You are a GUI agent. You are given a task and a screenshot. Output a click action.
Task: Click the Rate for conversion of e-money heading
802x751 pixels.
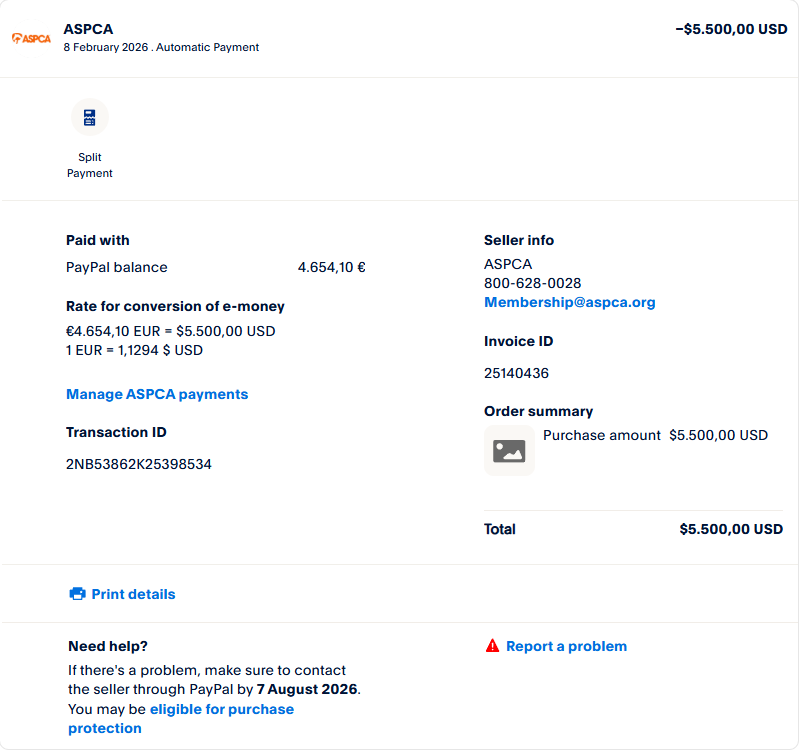click(175, 306)
